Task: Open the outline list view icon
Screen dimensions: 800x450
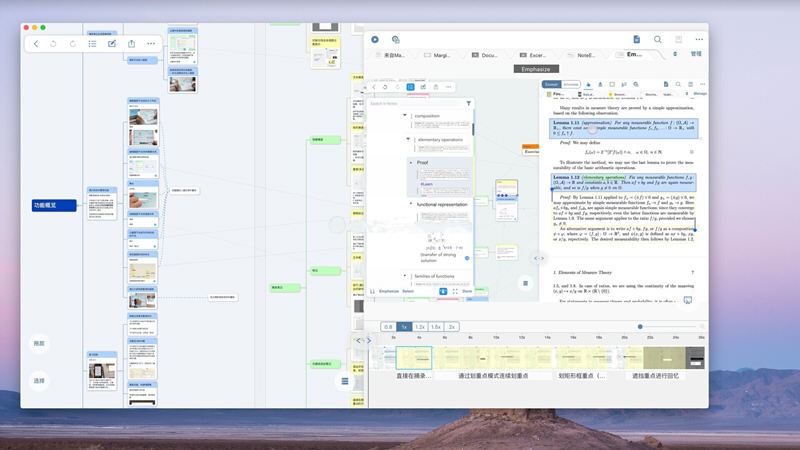Action: pos(92,44)
